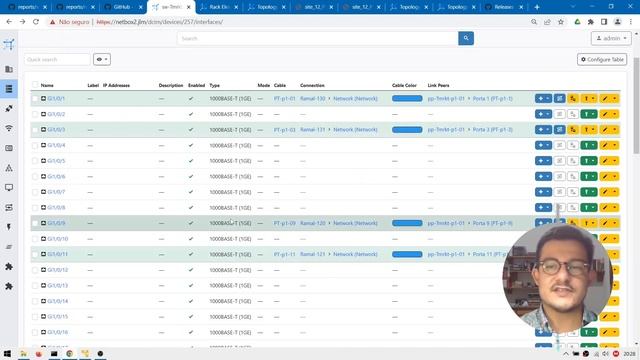Check the box for interface G1/0/12
640x360 pixels.
pos(35,270)
